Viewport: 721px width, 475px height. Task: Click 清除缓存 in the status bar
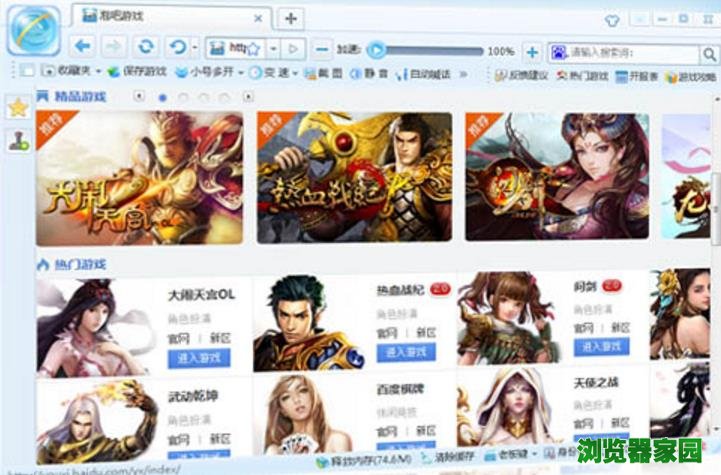pos(448,456)
